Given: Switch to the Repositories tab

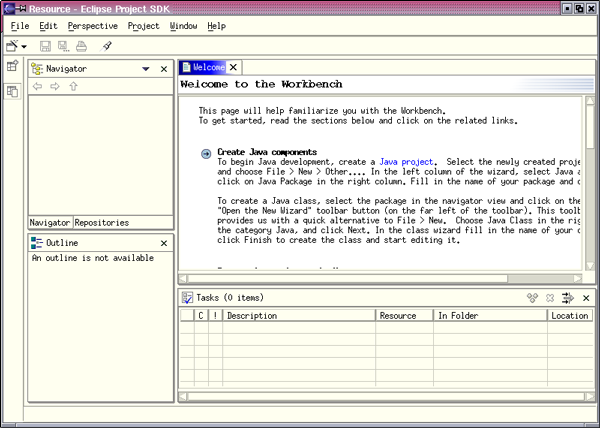Looking at the screenshot, I should 101,222.
